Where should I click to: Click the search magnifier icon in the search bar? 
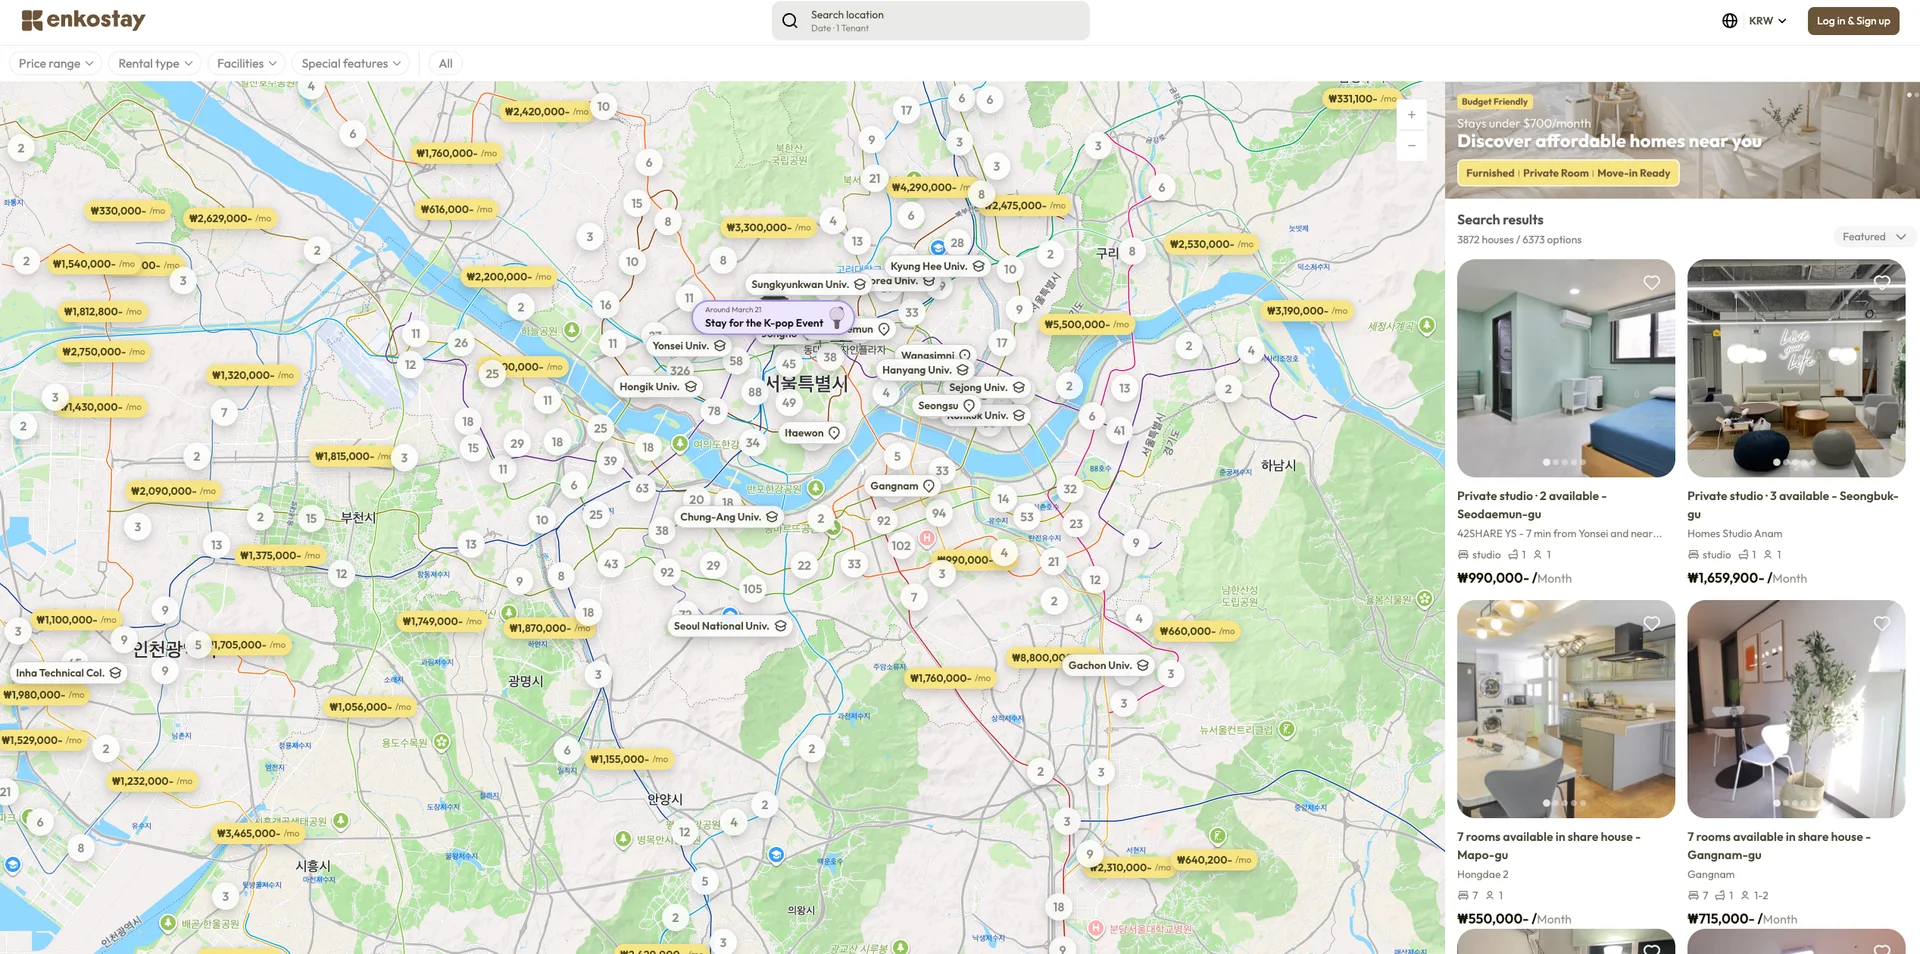[789, 20]
